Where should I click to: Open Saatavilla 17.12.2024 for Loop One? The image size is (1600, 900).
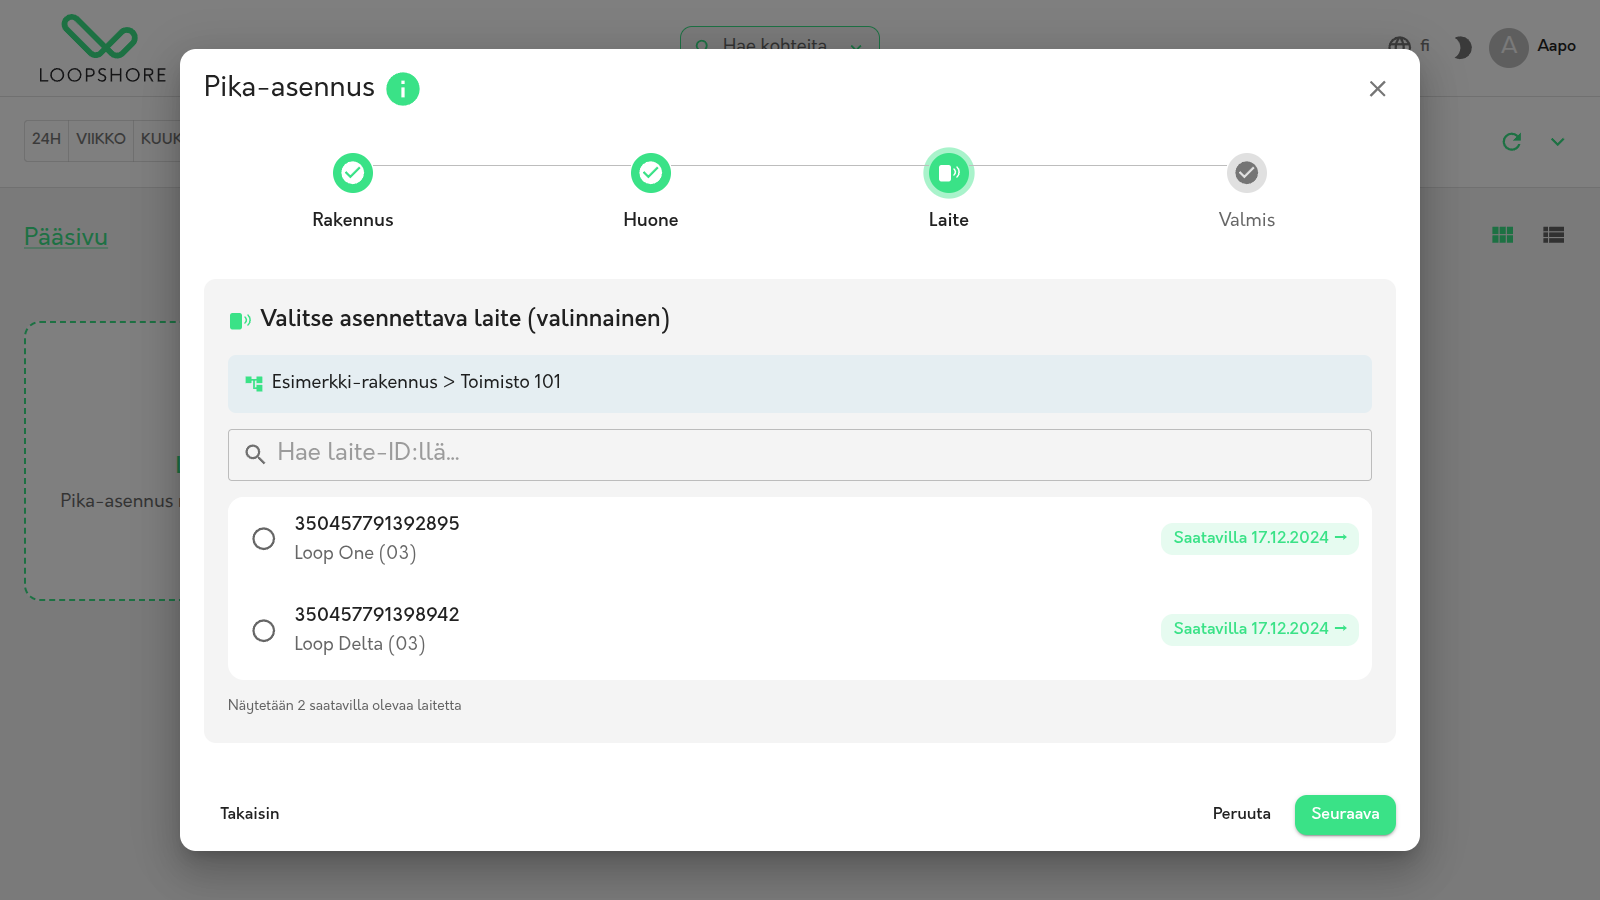[x=1260, y=538]
